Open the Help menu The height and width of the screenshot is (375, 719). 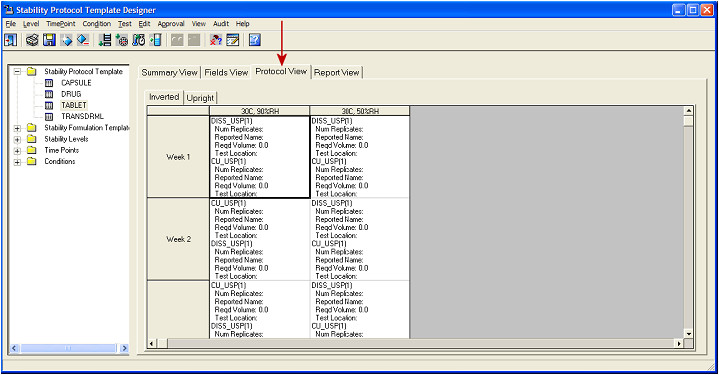click(x=243, y=24)
